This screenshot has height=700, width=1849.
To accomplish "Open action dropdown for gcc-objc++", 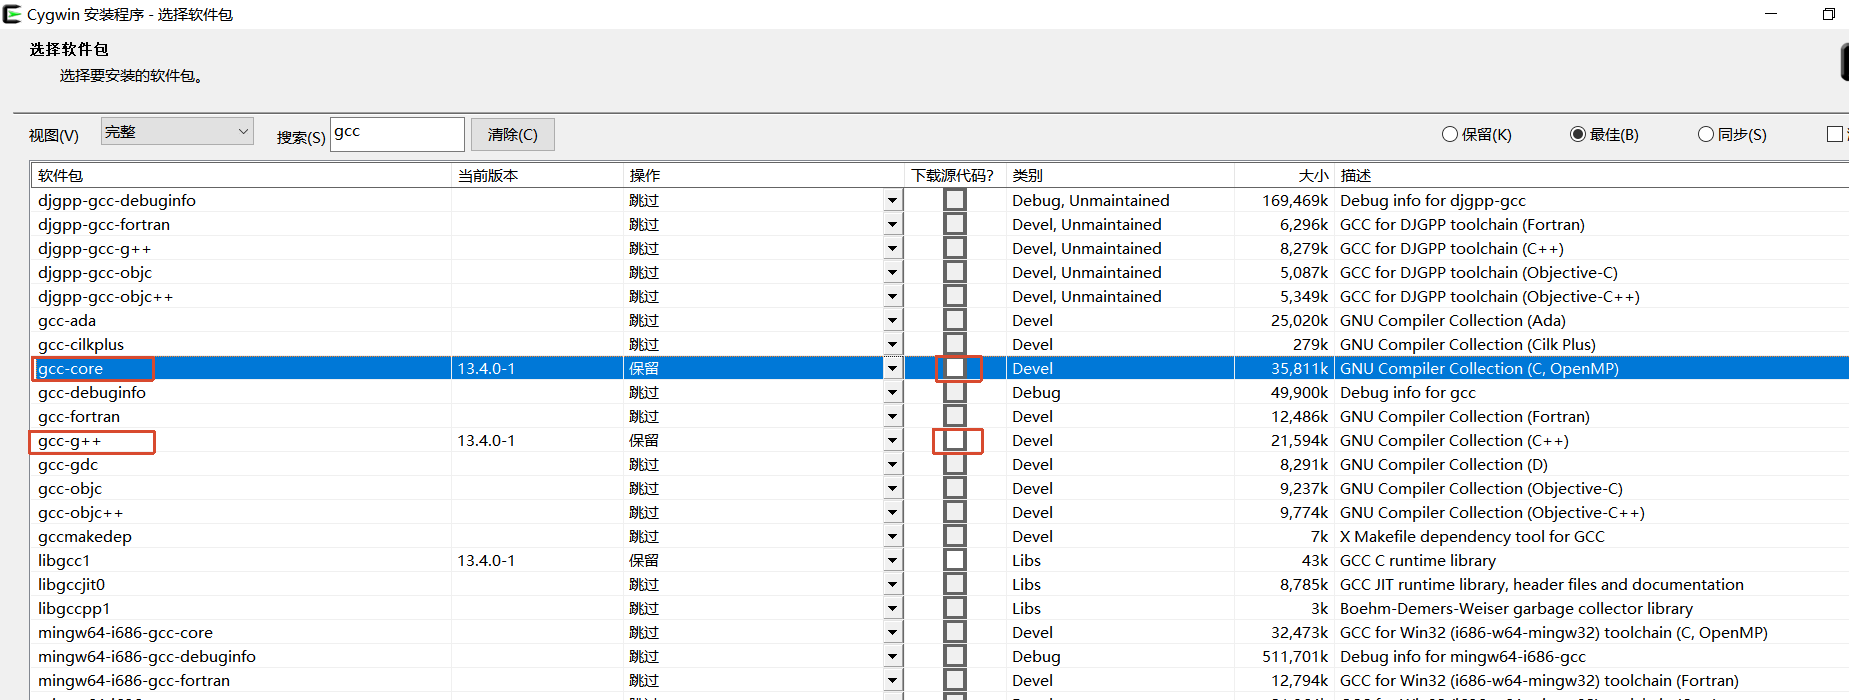I will 892,512.
